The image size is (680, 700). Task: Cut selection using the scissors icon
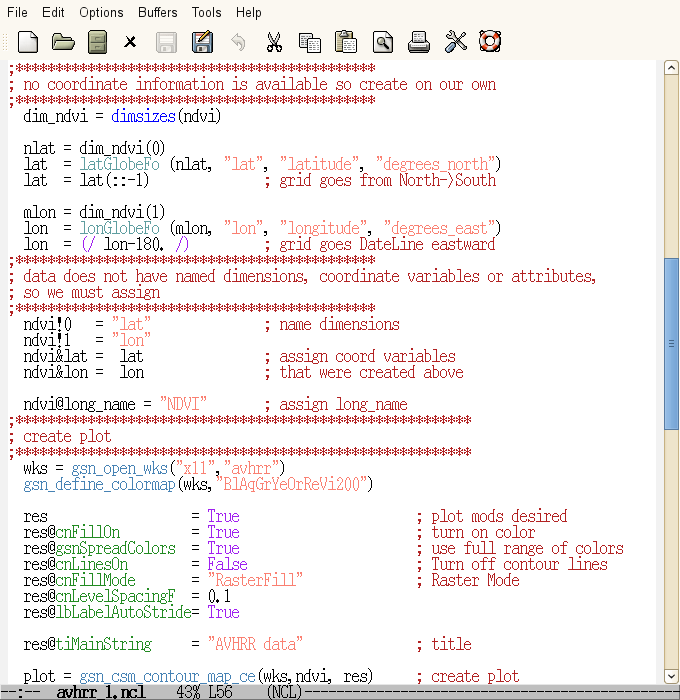[x=273, y=42]
